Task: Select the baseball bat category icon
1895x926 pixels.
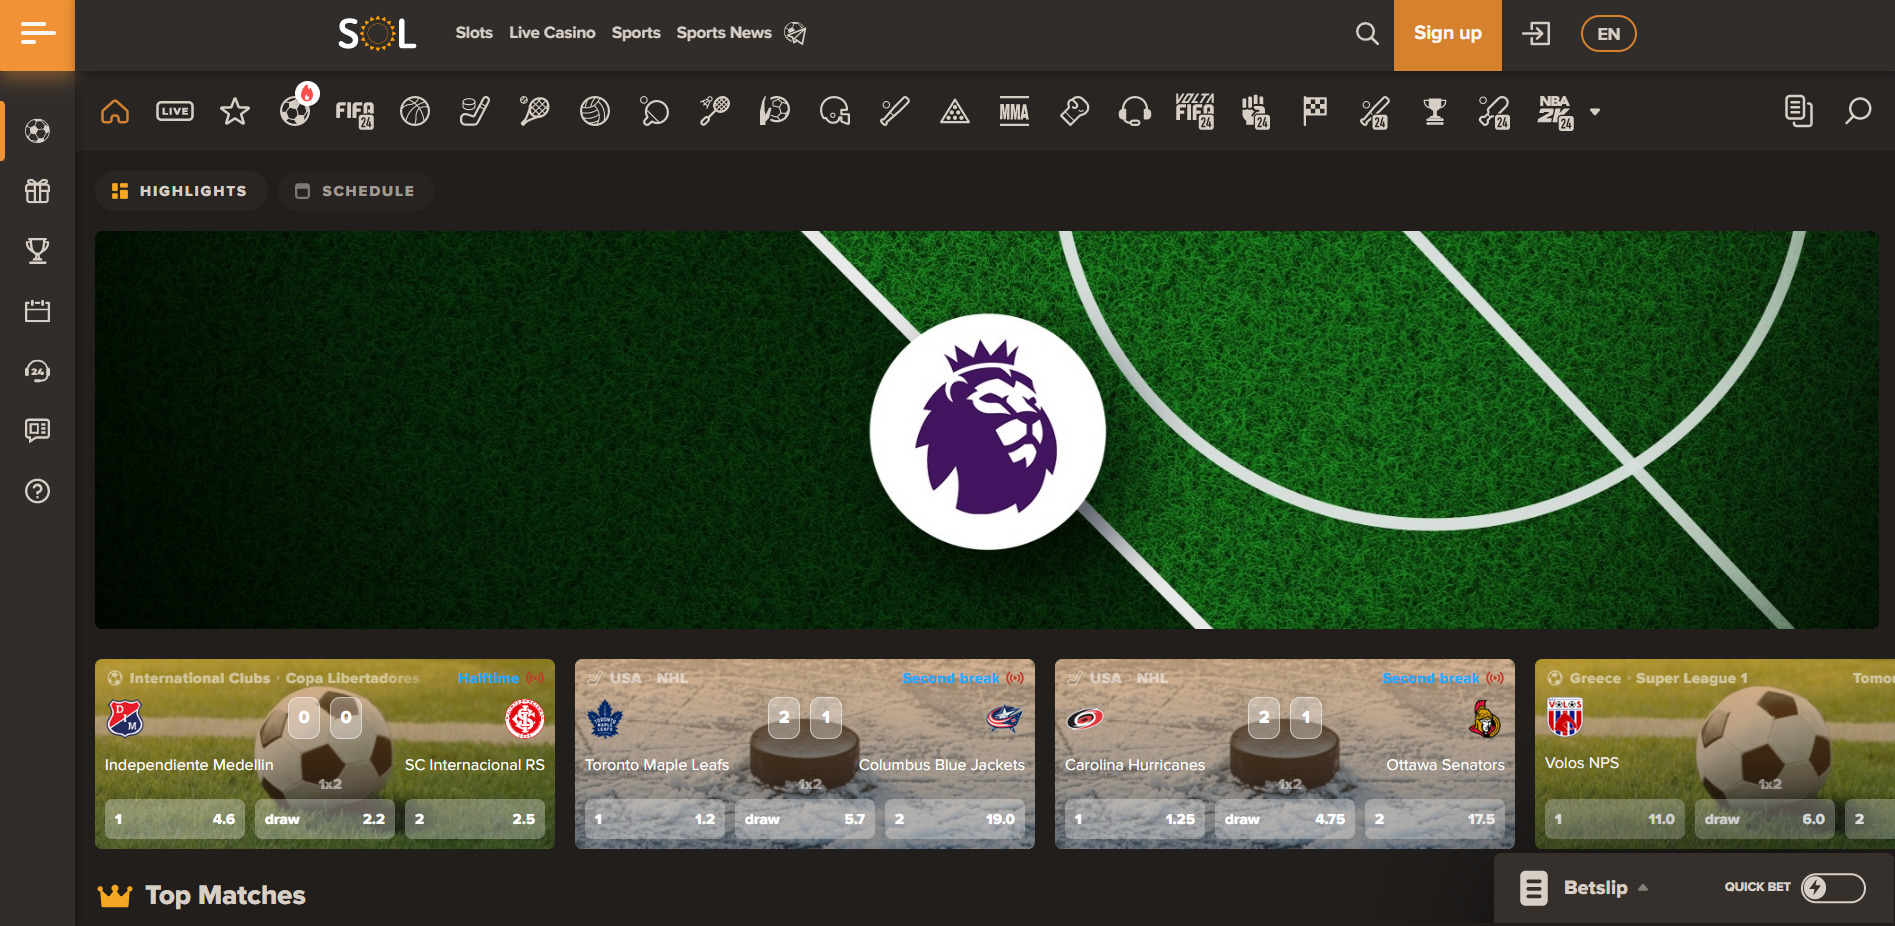Action: pyautogui.click(x=895, y=111)
